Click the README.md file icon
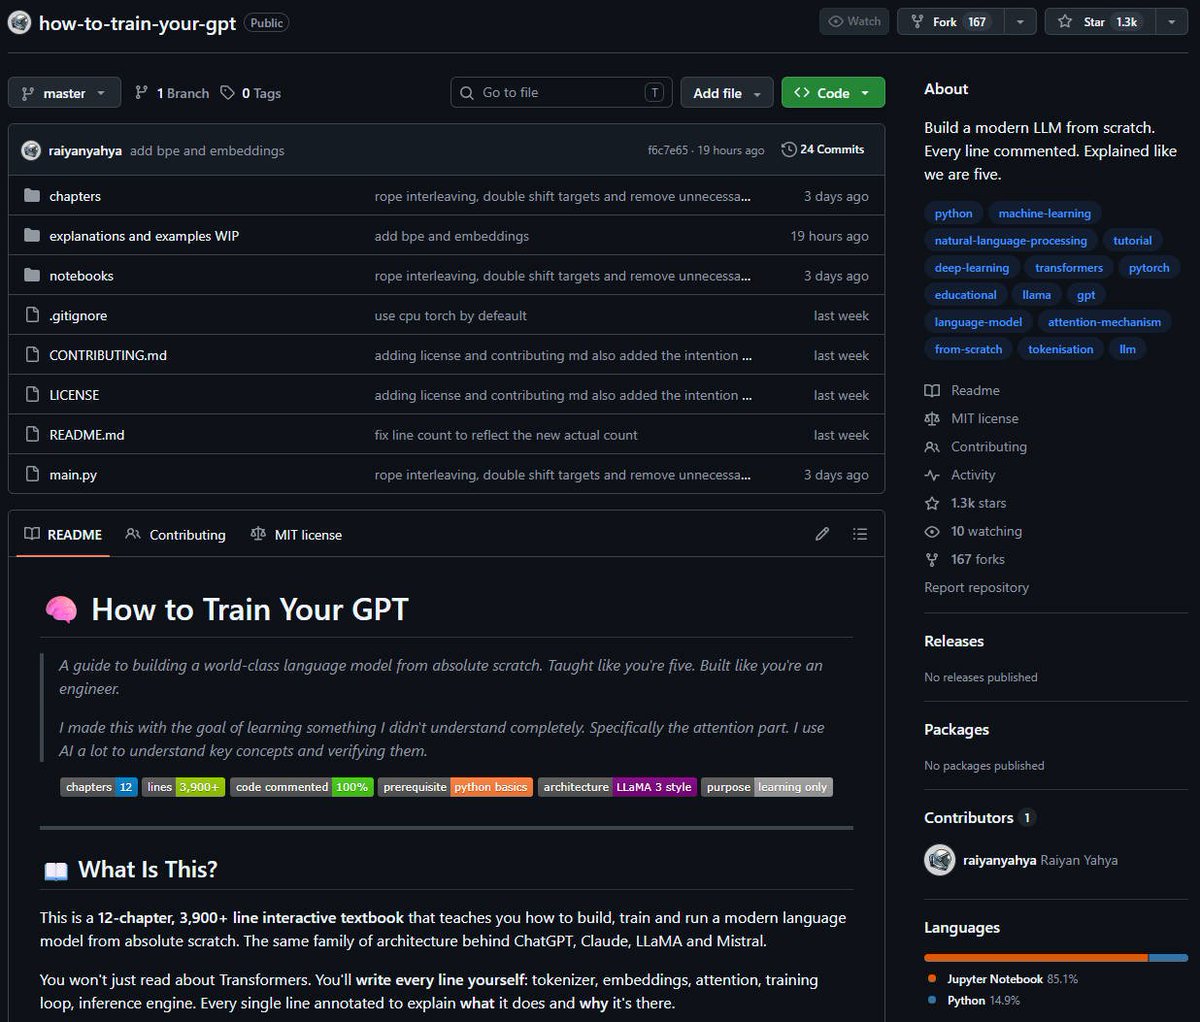The width and height of the screenshot is (1200, 1022). click(x=32, y=435)
